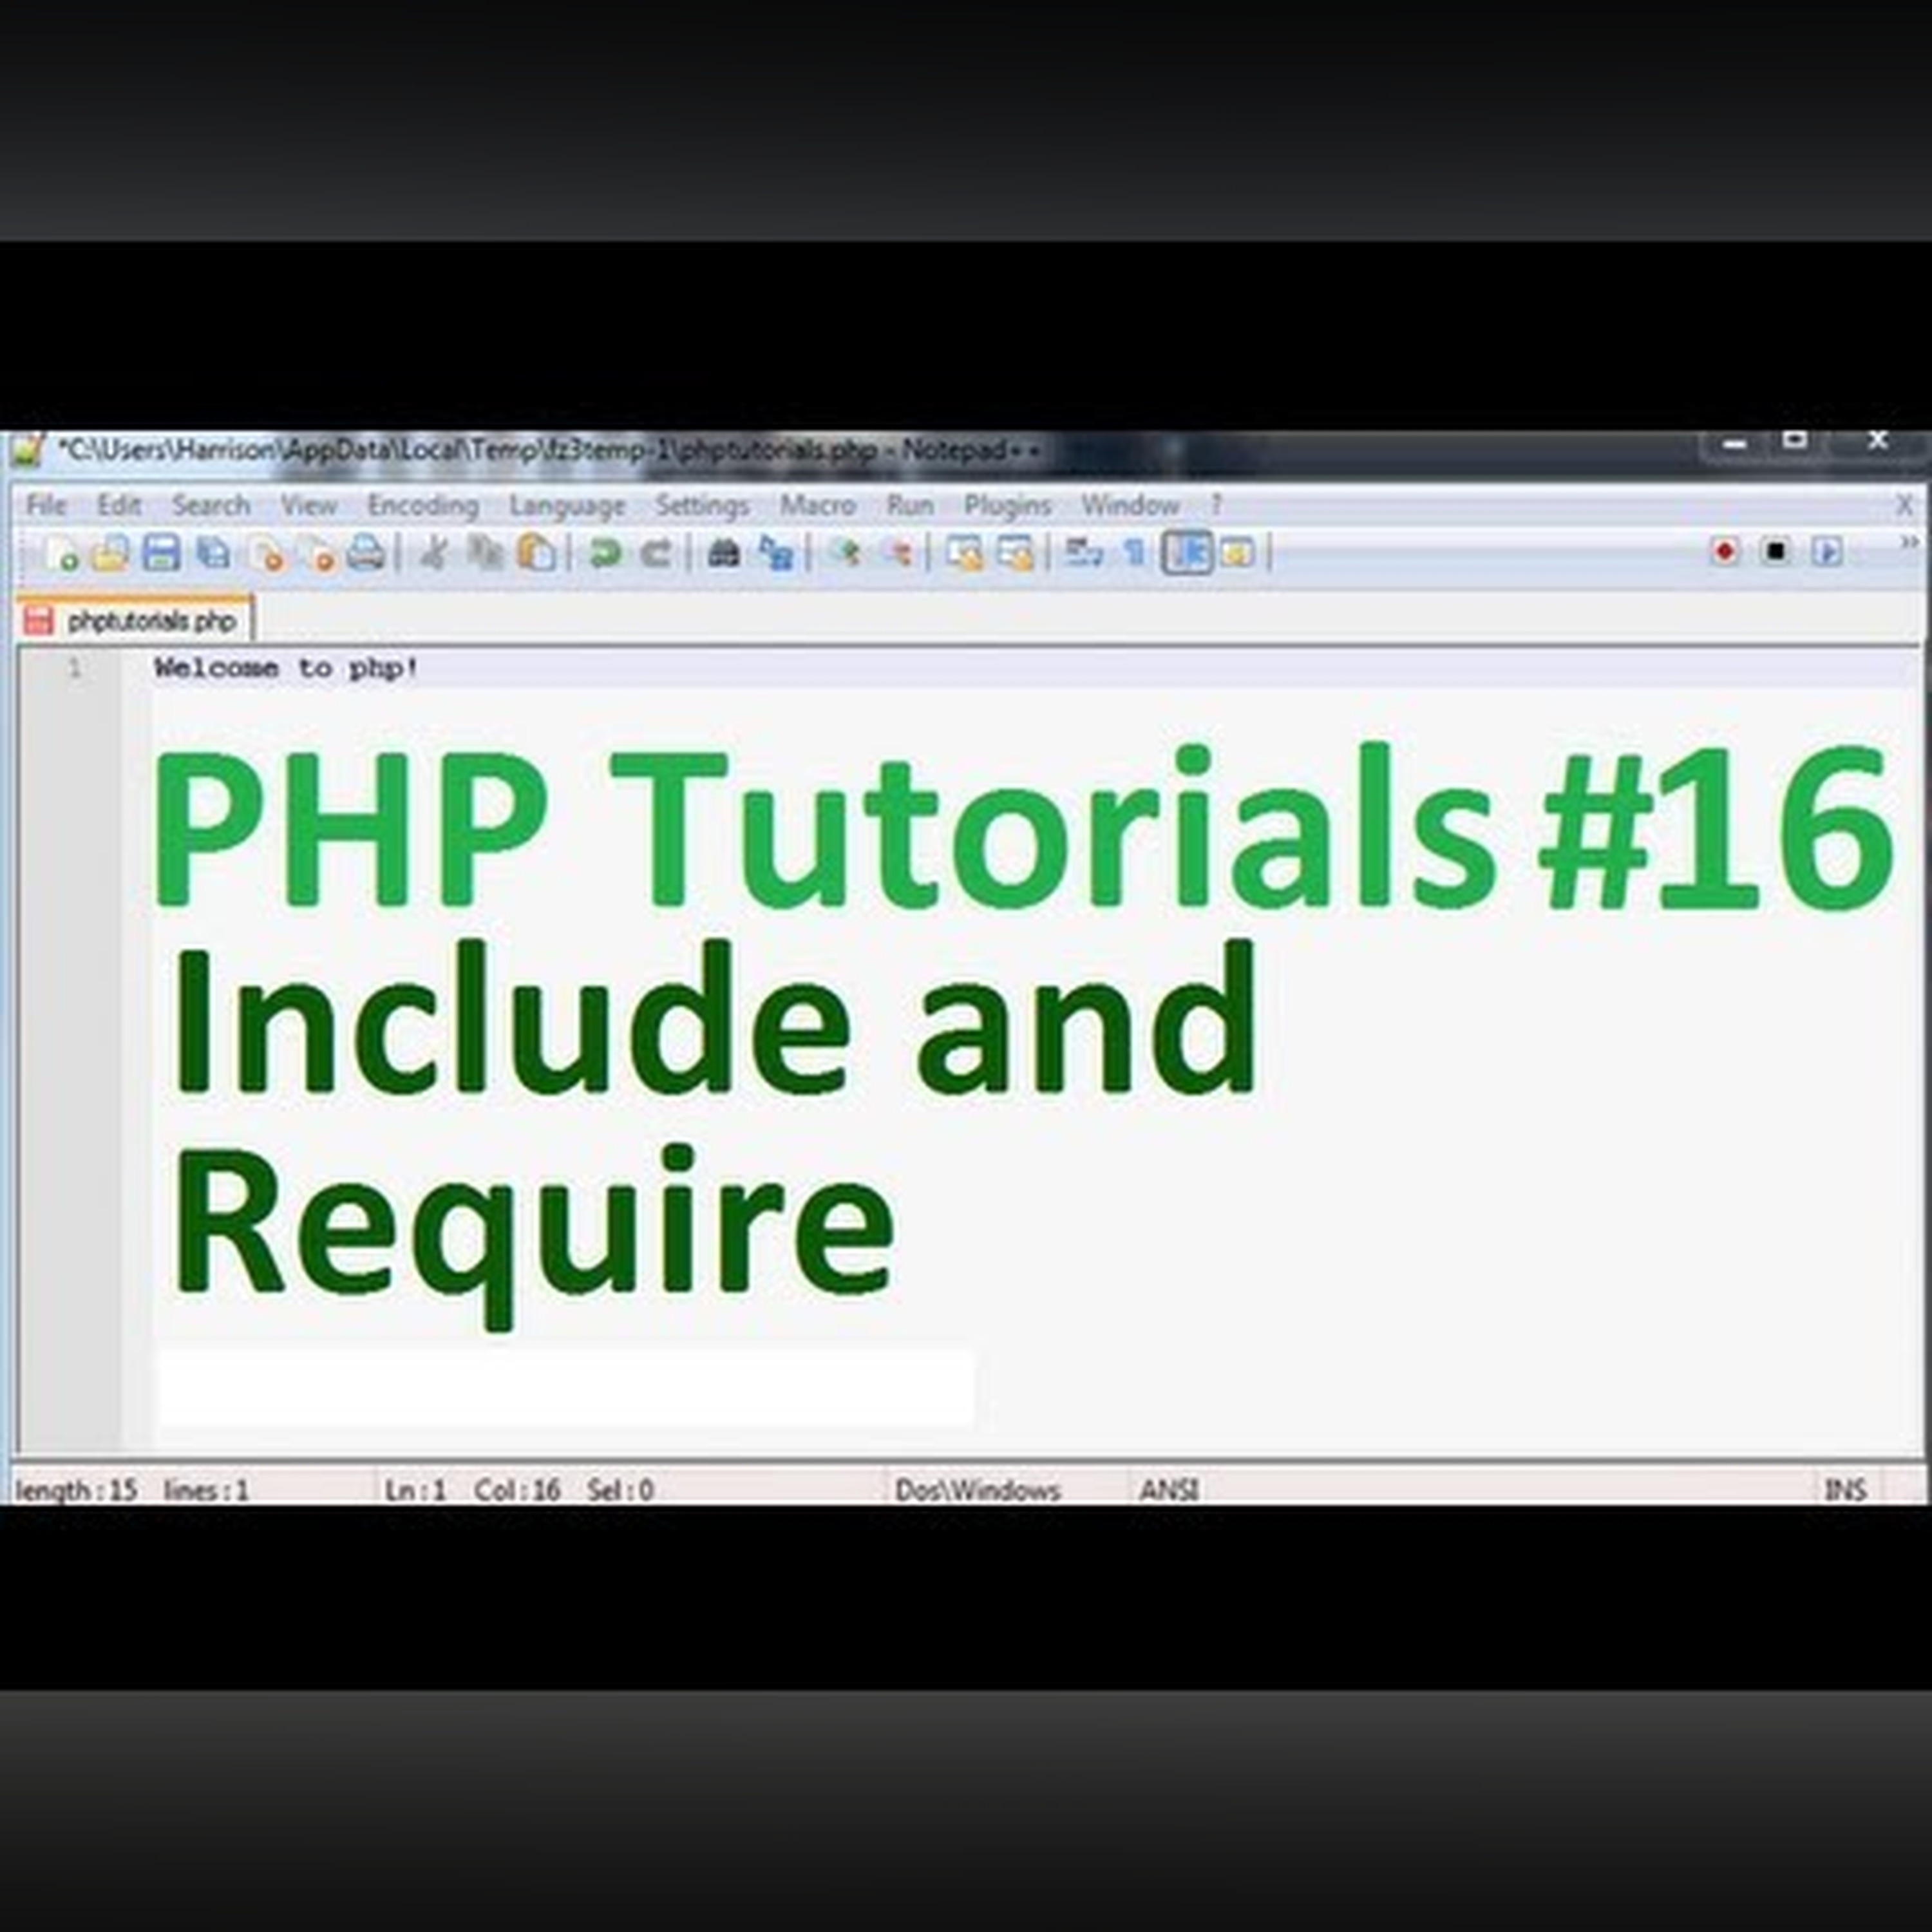This screenshot has width=1932, height=1932.
Task: Click the Cut scissors icon
Action: coord(433,553)
